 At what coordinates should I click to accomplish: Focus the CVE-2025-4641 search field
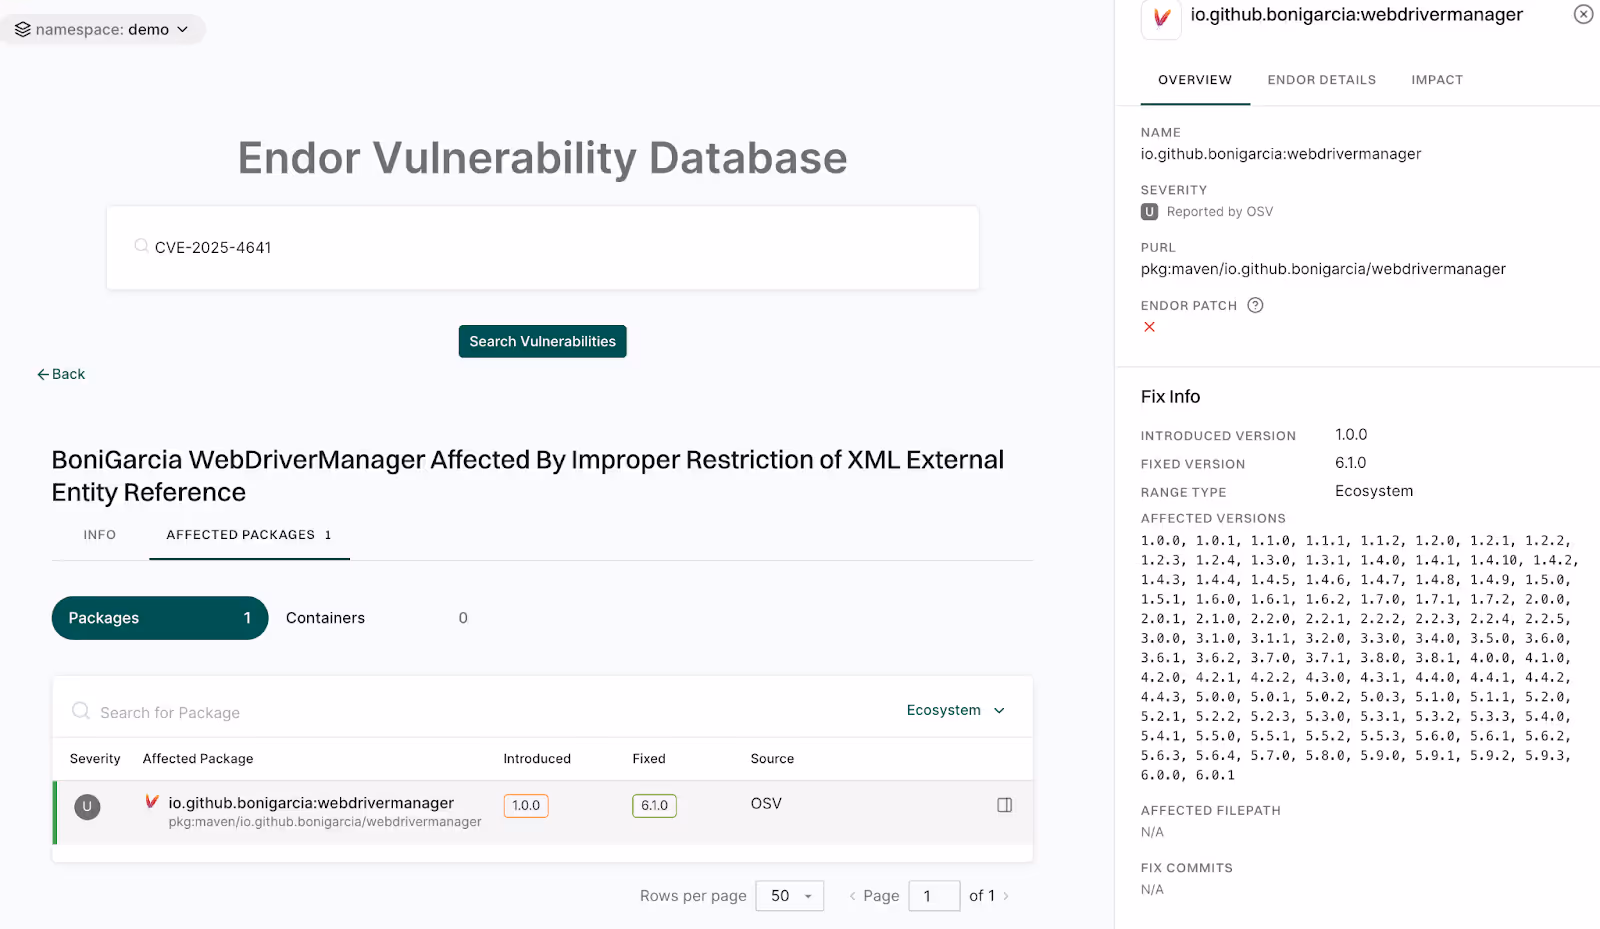pos(543,248)
